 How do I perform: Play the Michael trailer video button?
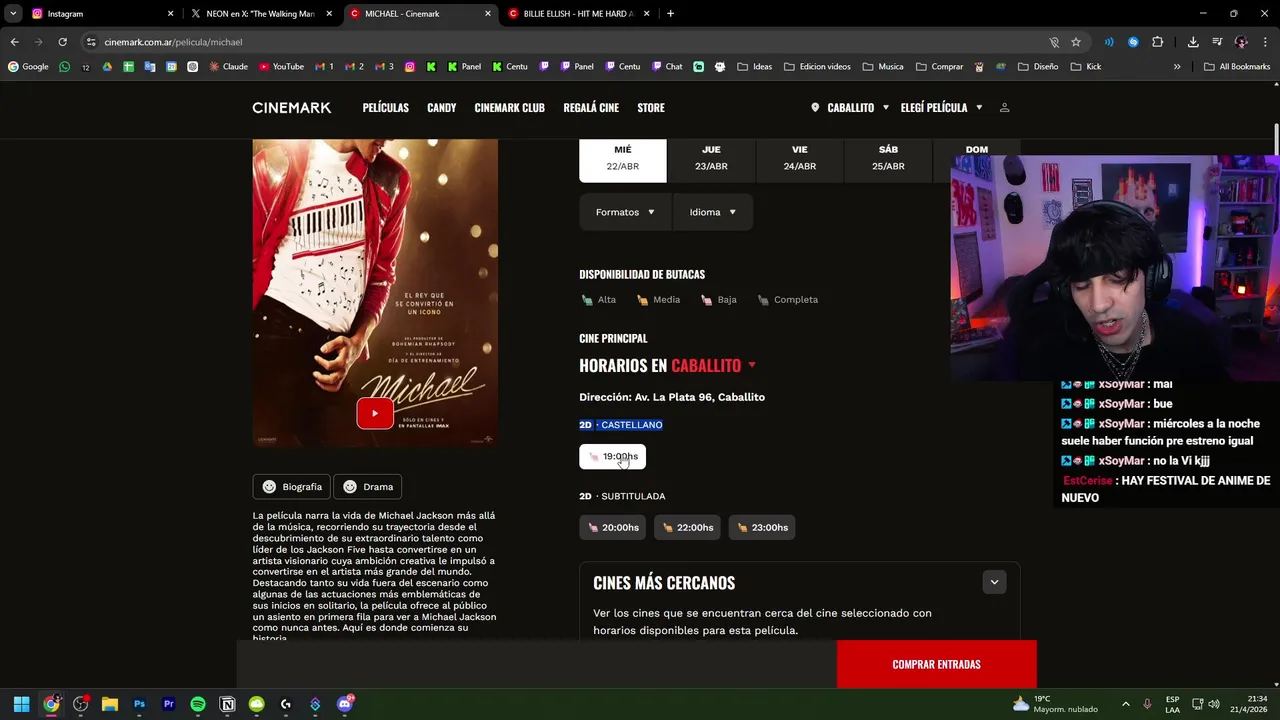(375, 413)
